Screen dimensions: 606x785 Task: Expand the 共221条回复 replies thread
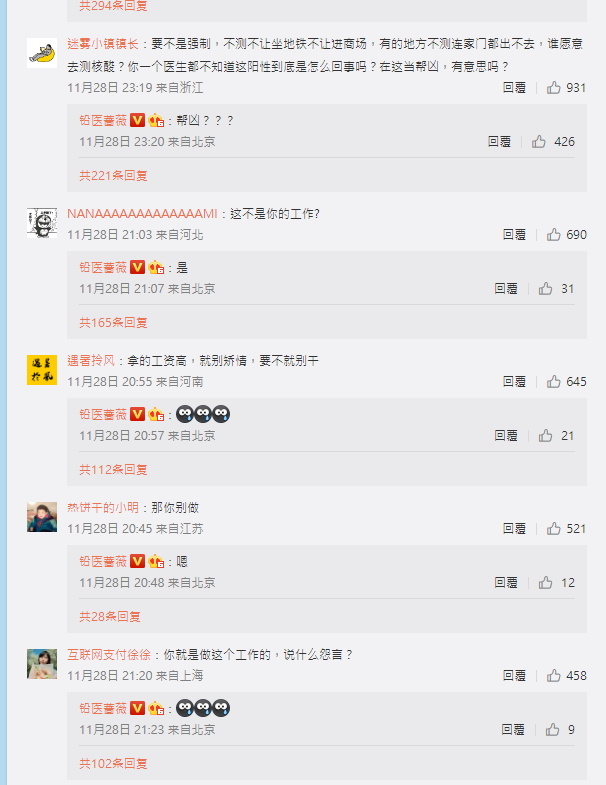113,176
